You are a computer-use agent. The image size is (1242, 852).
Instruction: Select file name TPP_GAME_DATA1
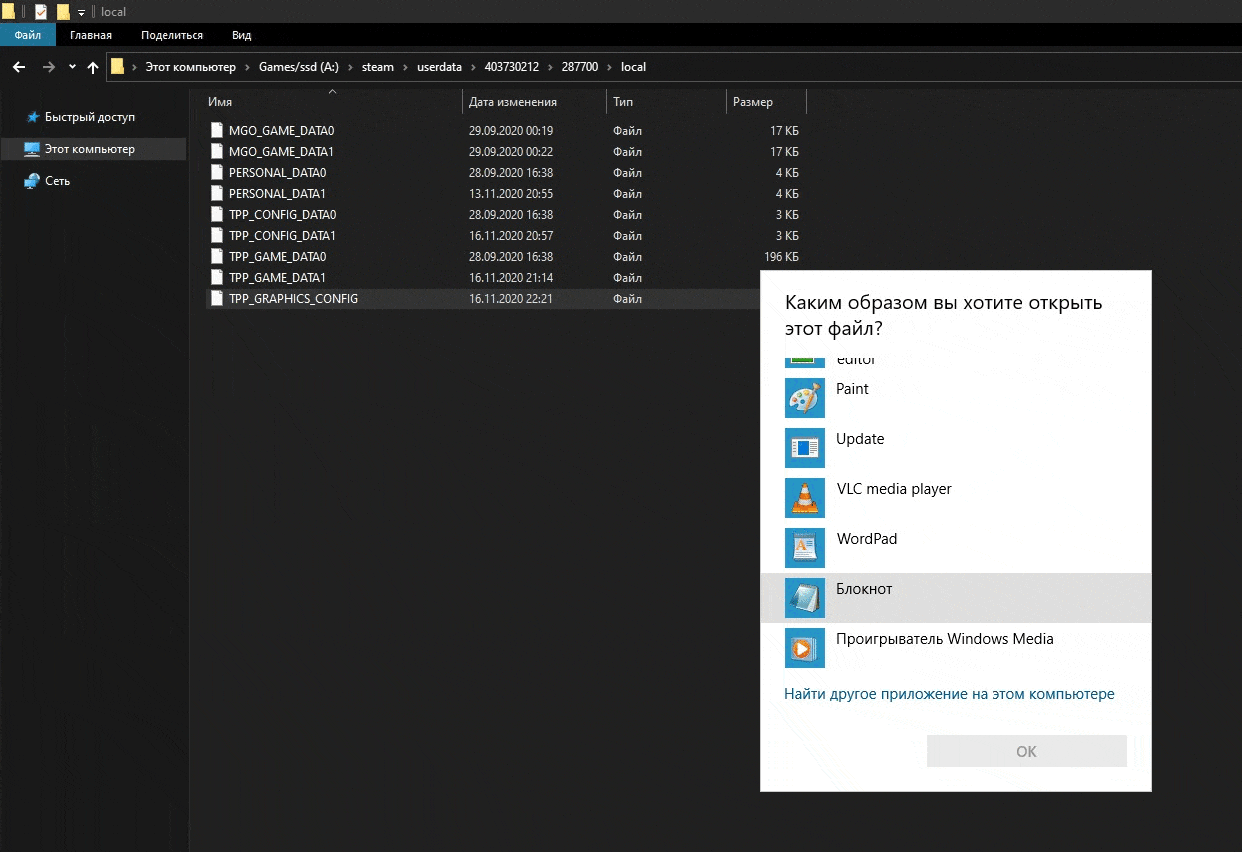click(277, 277)
